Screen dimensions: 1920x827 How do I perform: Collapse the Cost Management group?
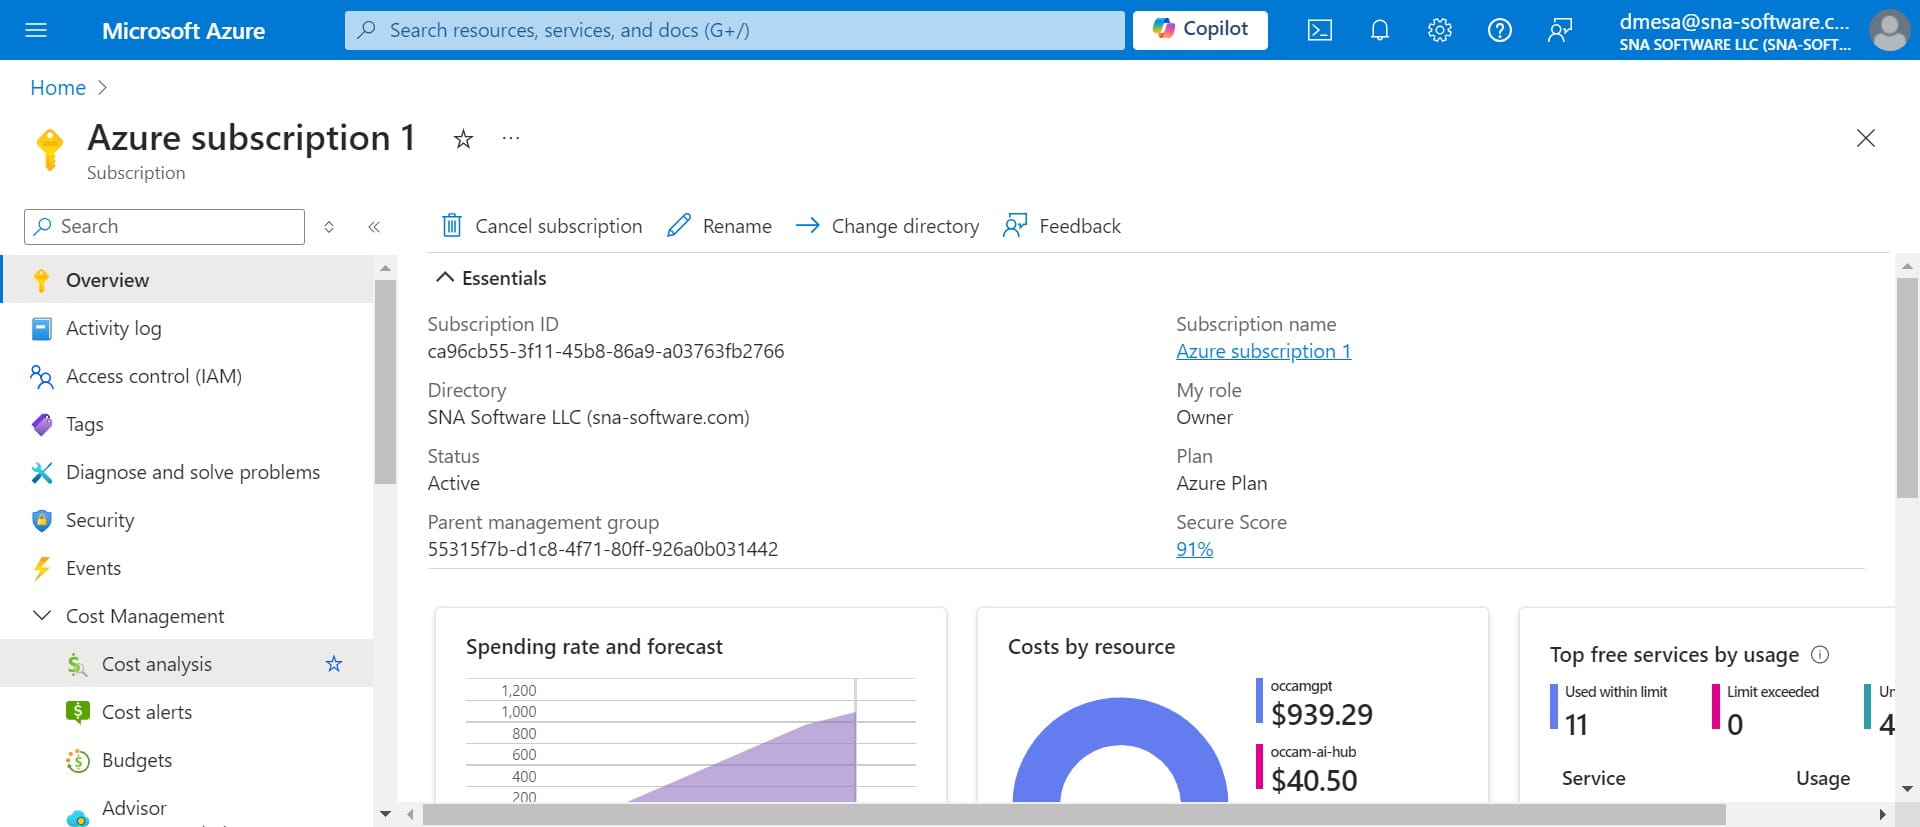click(x=42, y=616)
